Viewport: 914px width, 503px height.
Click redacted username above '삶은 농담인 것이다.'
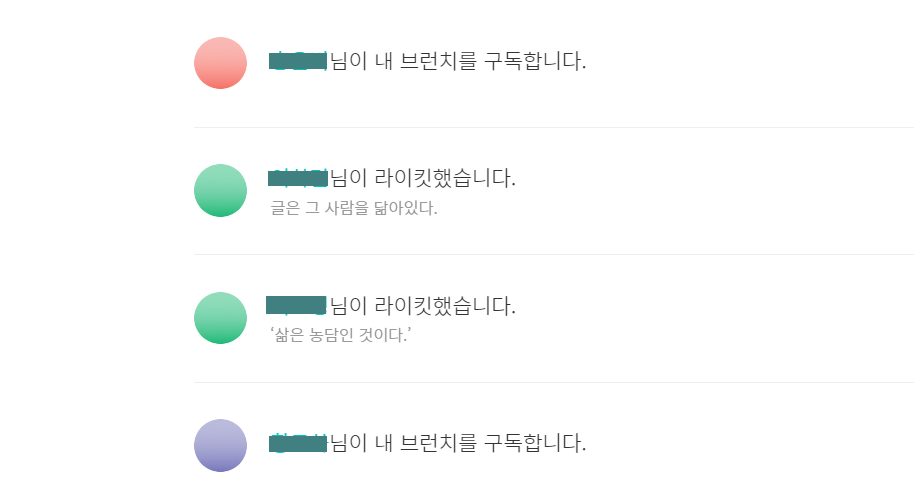pos(297,305)
